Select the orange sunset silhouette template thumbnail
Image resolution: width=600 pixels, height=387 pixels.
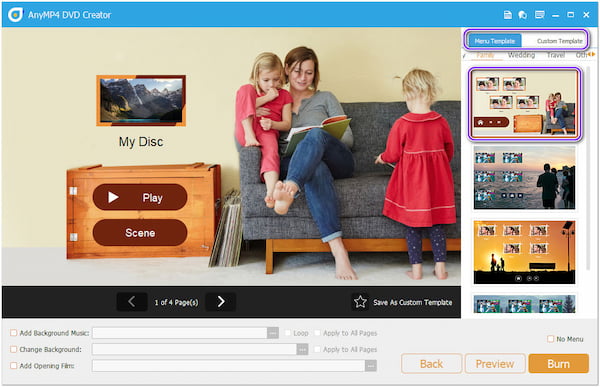[524, 252]
